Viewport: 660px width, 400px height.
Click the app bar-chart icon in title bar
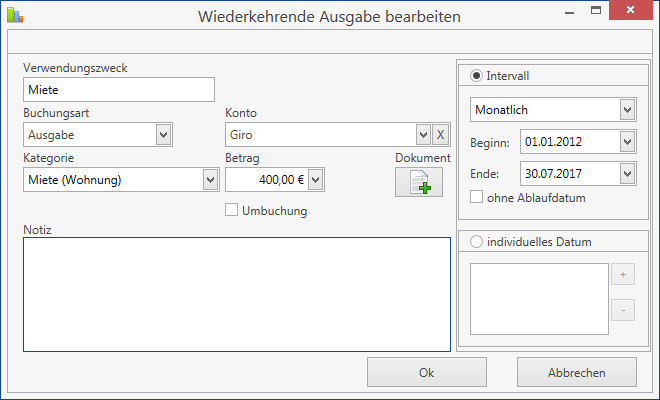(15, 15)
